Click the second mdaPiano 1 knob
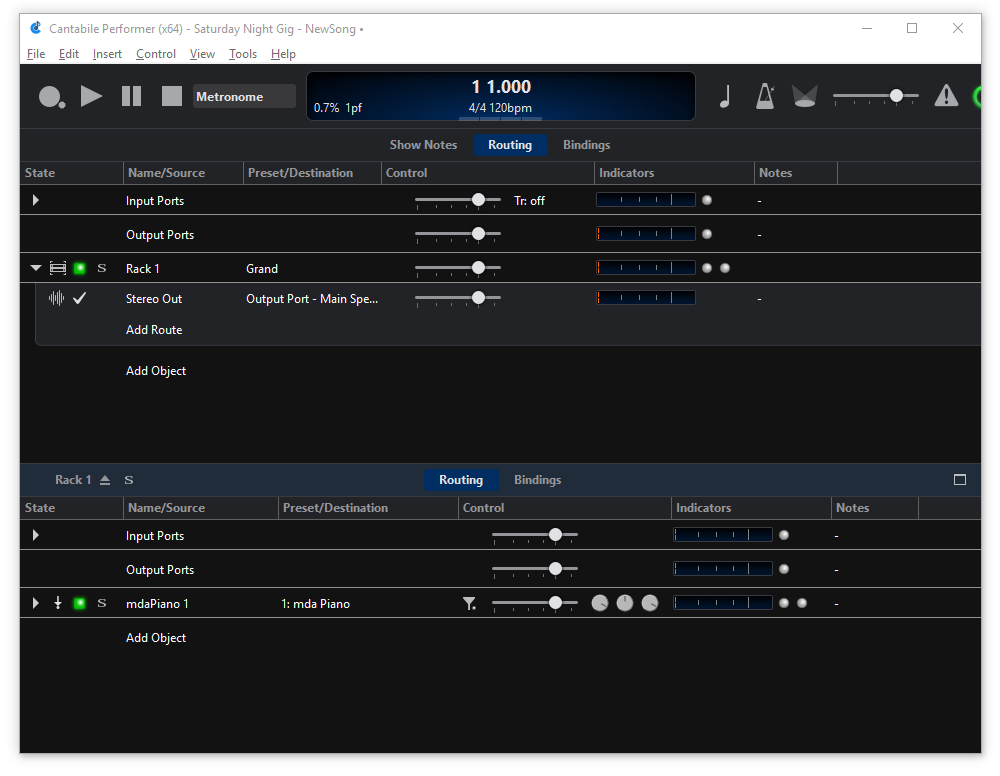 (x=625, y=603)
